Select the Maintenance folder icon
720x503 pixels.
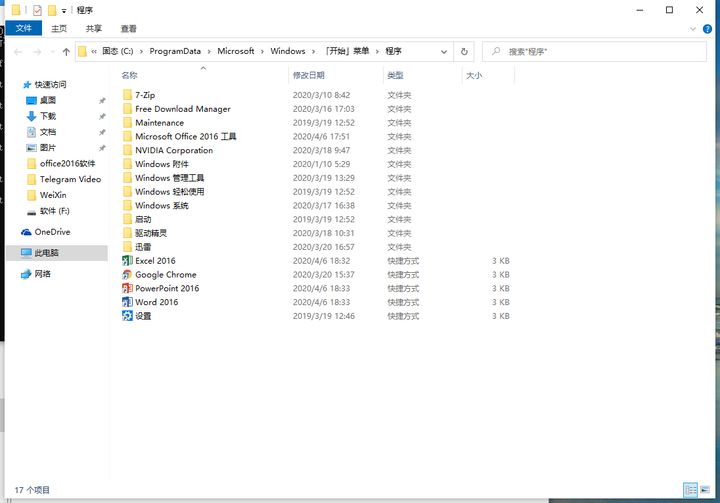tap(127, 123)
